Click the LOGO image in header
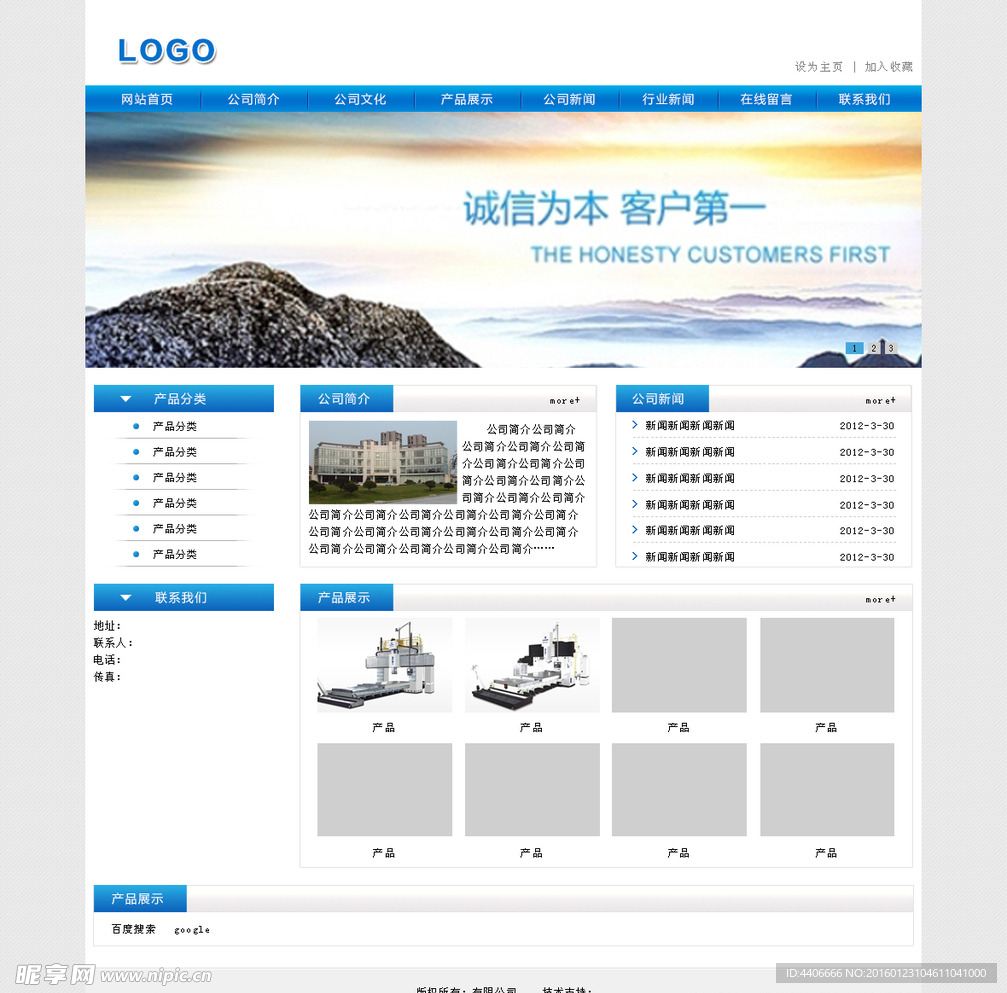1007x993 pixels. point(166,51)
